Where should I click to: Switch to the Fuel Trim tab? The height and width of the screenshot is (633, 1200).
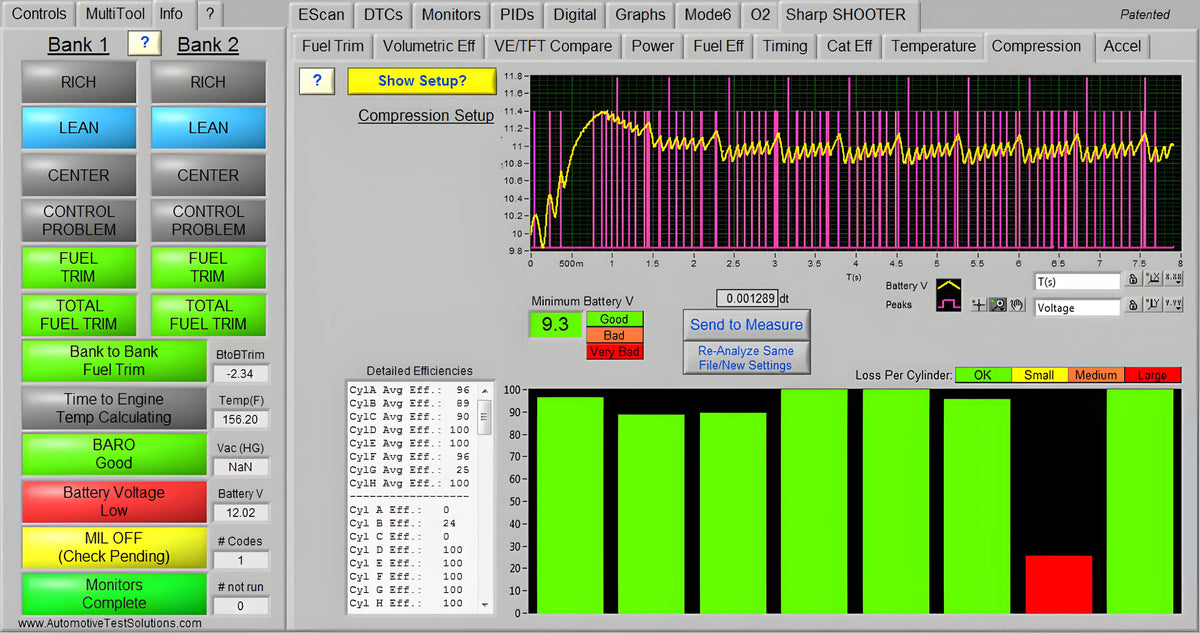[333, 46]
